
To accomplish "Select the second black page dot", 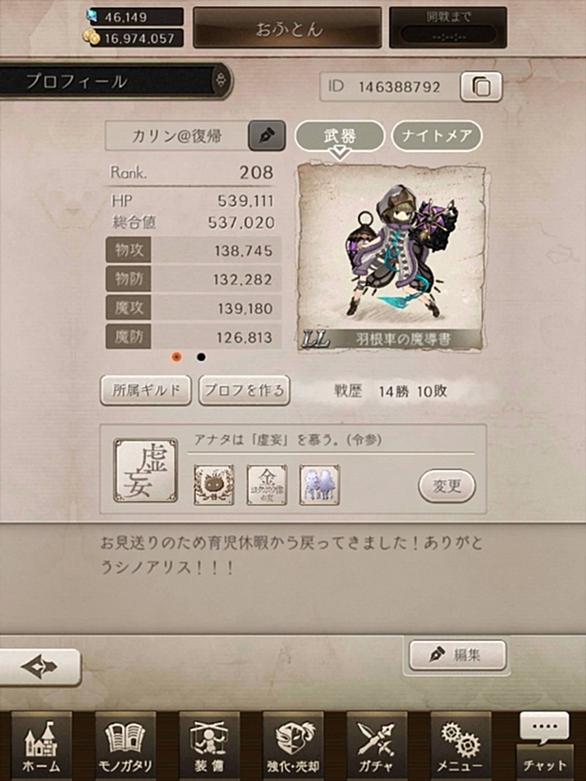I will click(201, 357).
